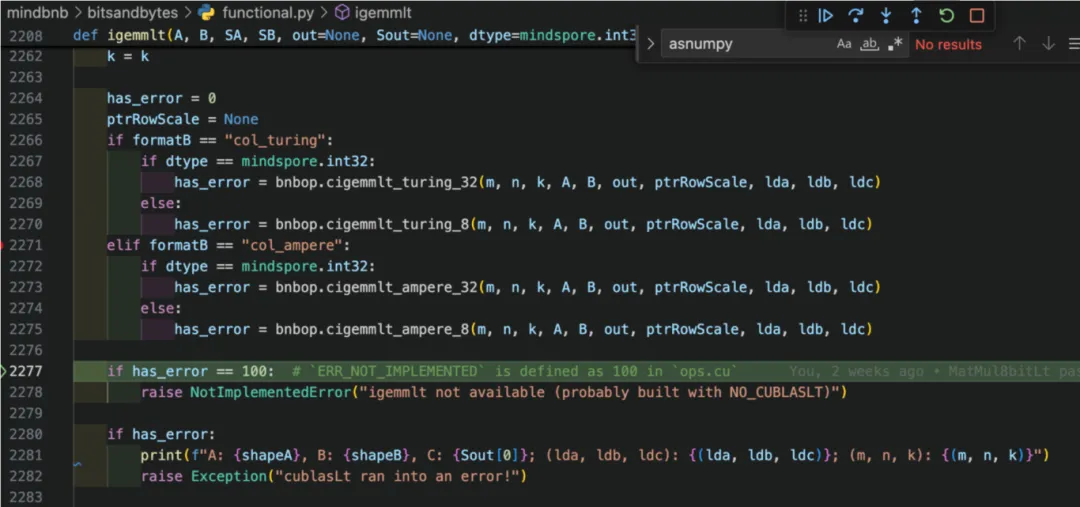This screenshot has width=1080, height=507.
Task: Go to previous match arrow in find widget
Action: point(1019,44)
